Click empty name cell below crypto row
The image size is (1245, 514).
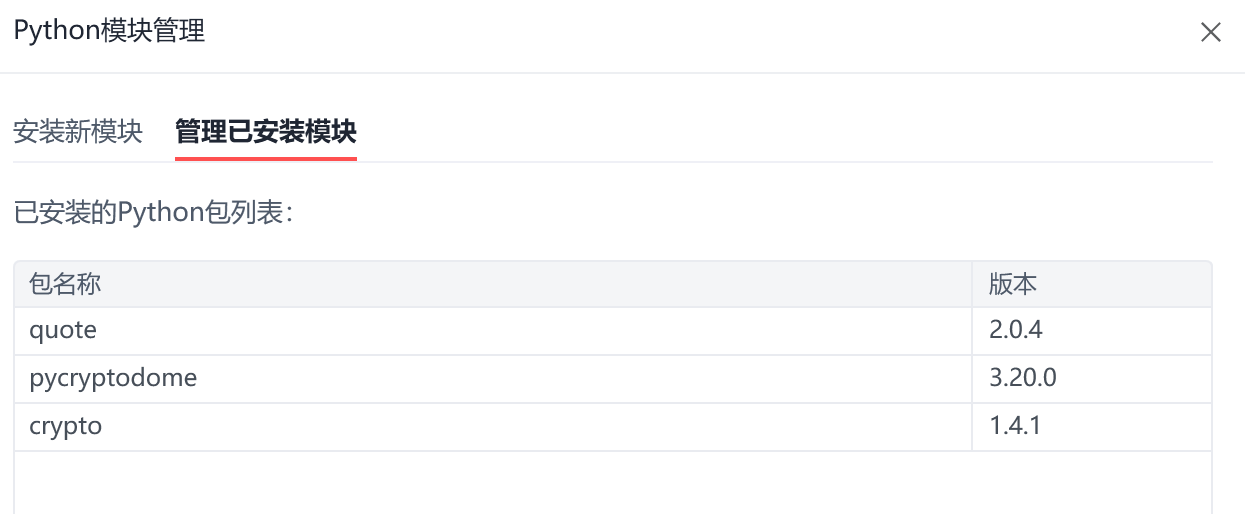(493, 483)
